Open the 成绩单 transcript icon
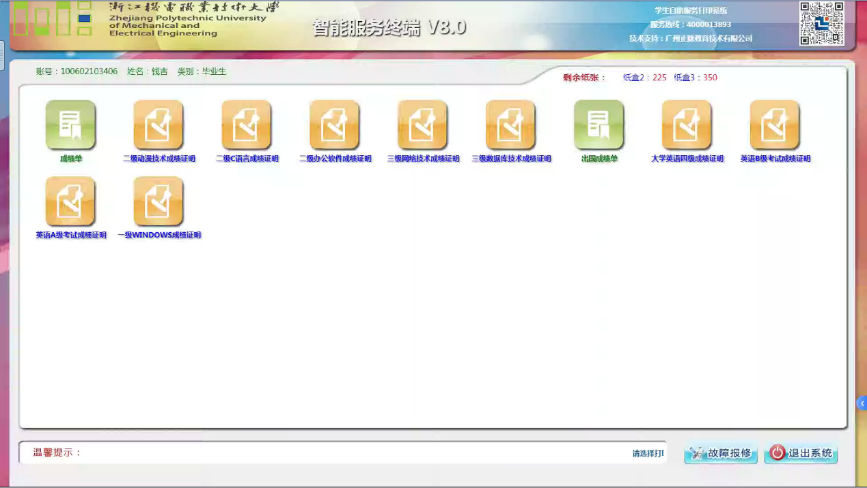Screen dimensions: 867x488 [70, 125]
